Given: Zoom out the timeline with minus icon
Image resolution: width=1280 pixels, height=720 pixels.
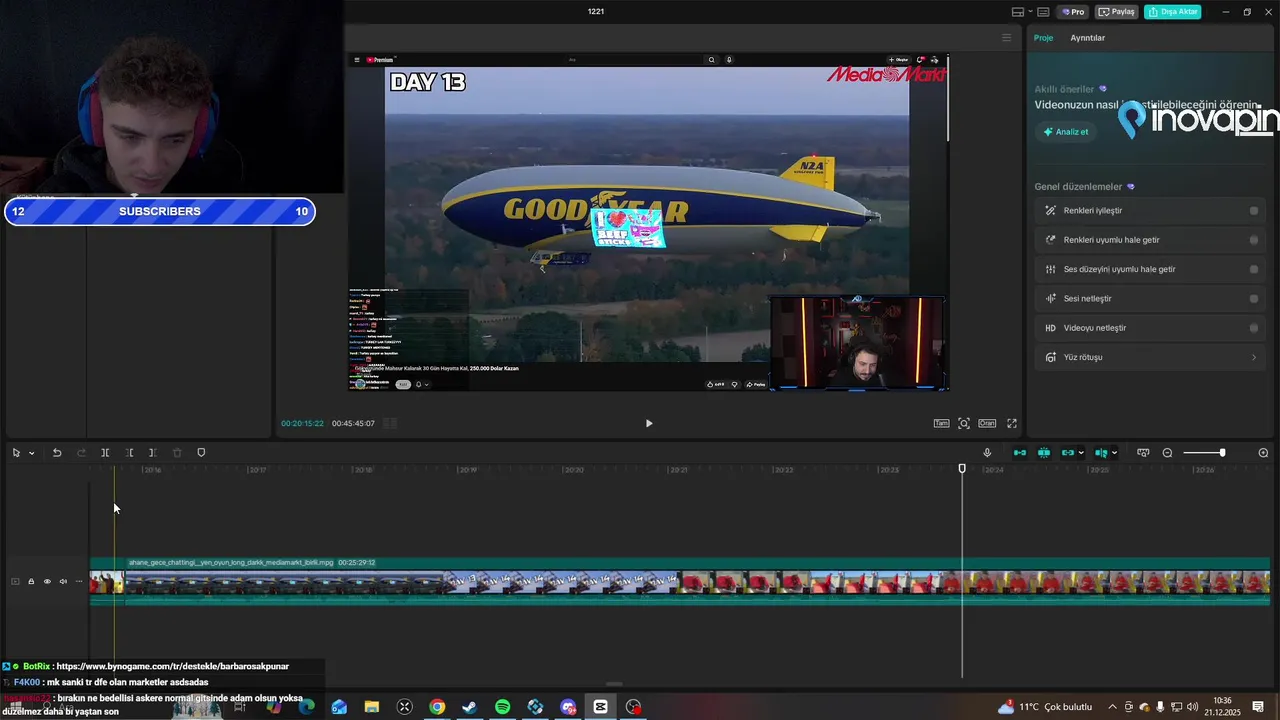Looking at the screenshot, I should click(x=1167, y=453).
